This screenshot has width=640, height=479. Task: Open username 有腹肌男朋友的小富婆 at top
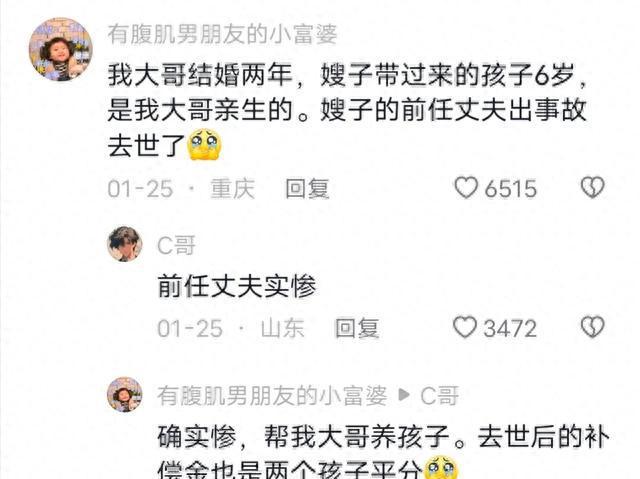[x=222, y=34]
